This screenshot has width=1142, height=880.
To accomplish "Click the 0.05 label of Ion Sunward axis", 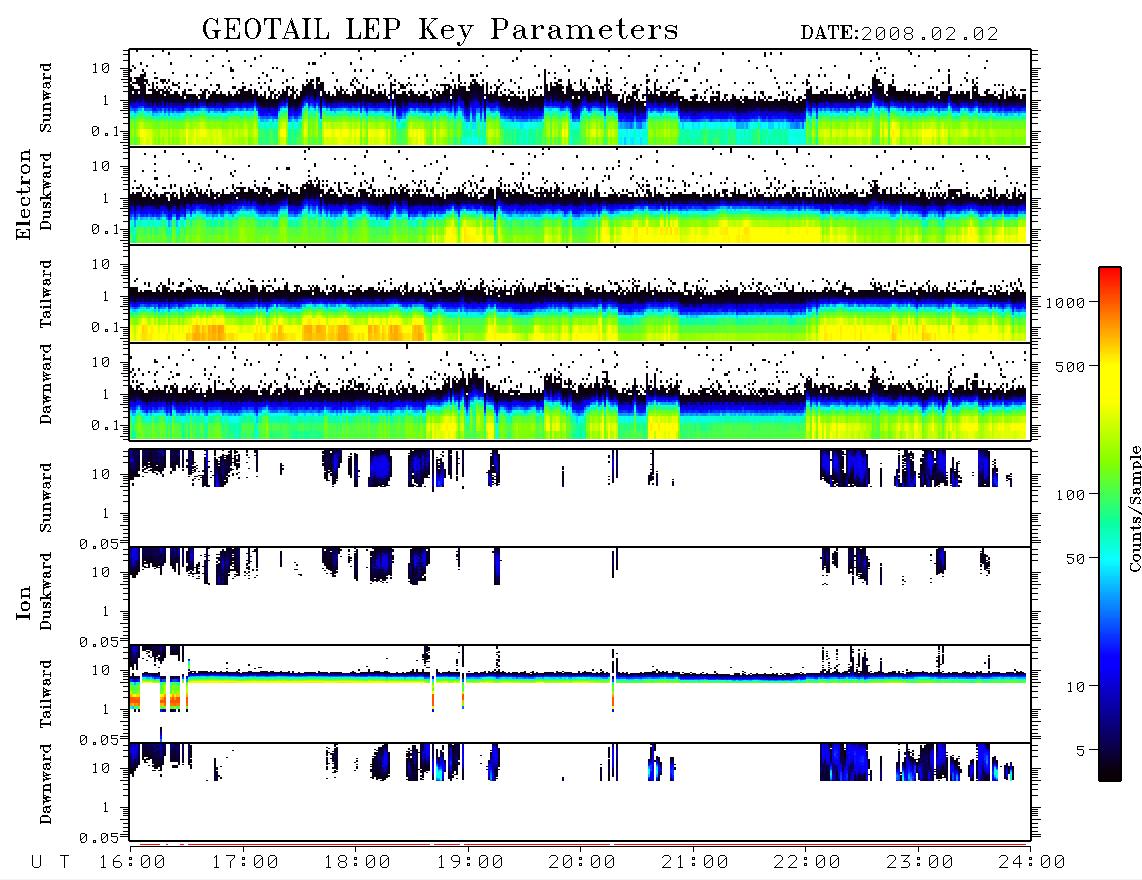I will [99, 543].
